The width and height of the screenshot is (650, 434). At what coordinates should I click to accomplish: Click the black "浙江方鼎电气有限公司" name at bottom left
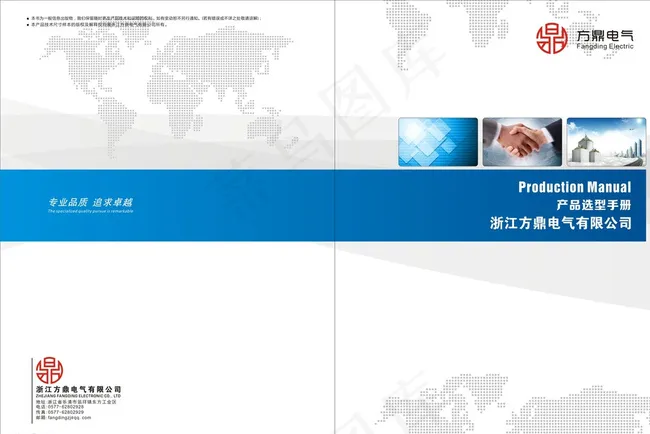(x=79, y=389)
